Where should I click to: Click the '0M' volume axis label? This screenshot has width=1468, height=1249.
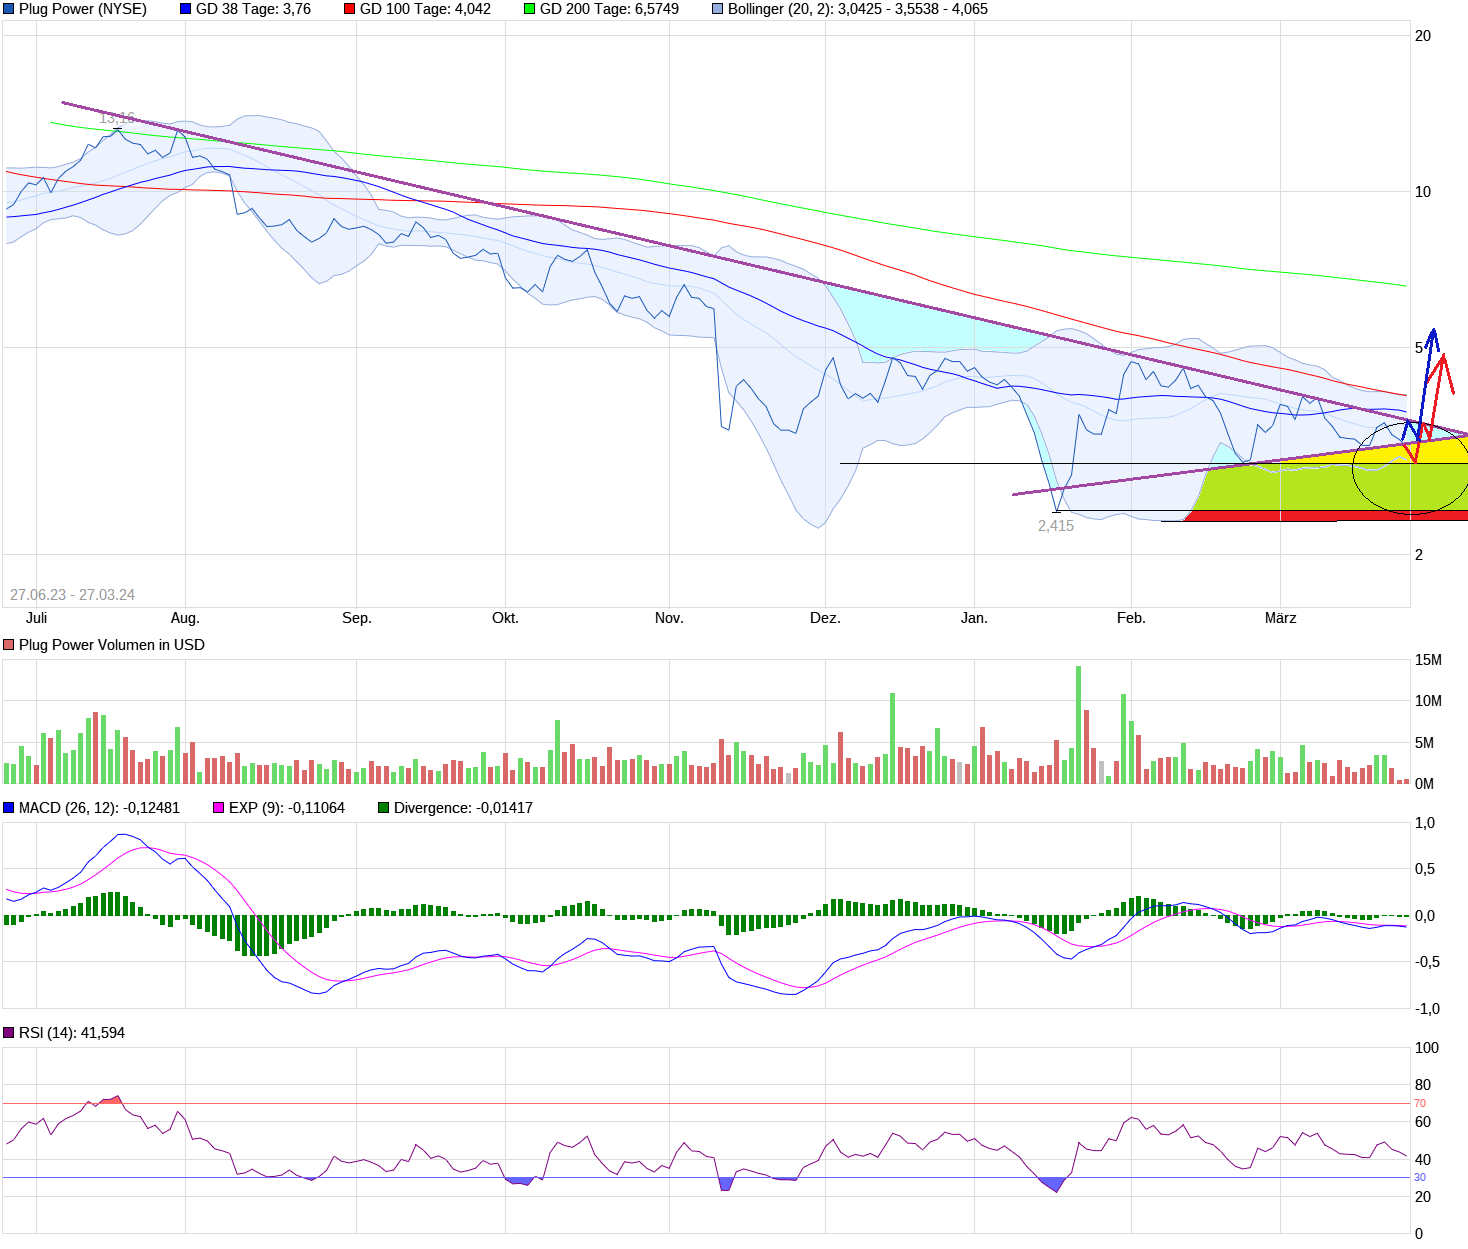tap(1424, 784)
